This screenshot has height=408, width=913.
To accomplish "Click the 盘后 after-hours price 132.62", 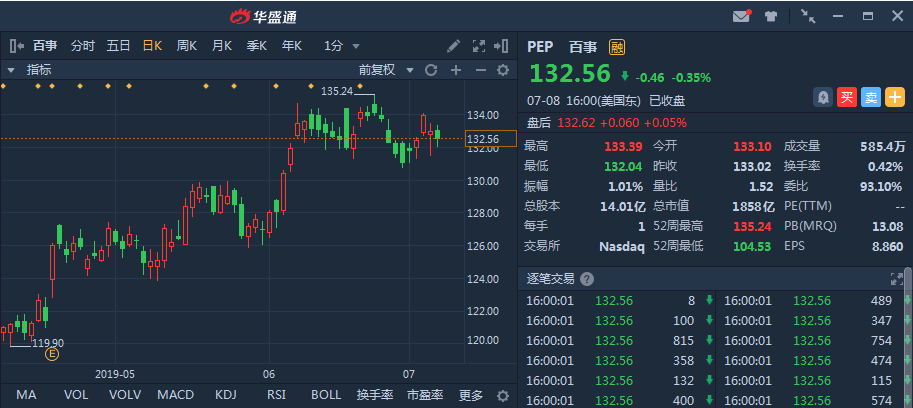I will pyautogui.click(x=576, y=123).
